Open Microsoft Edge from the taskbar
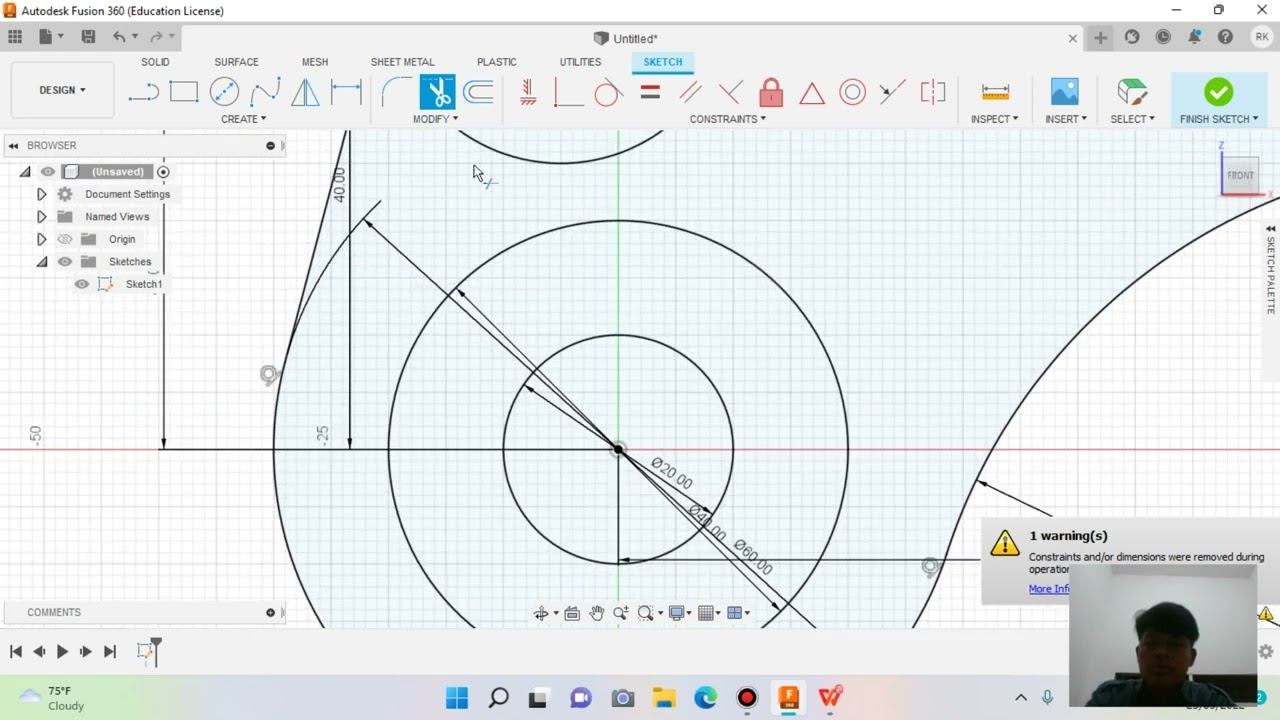The height and width of the screenshot is (720, 1280). tap(706, 698)
